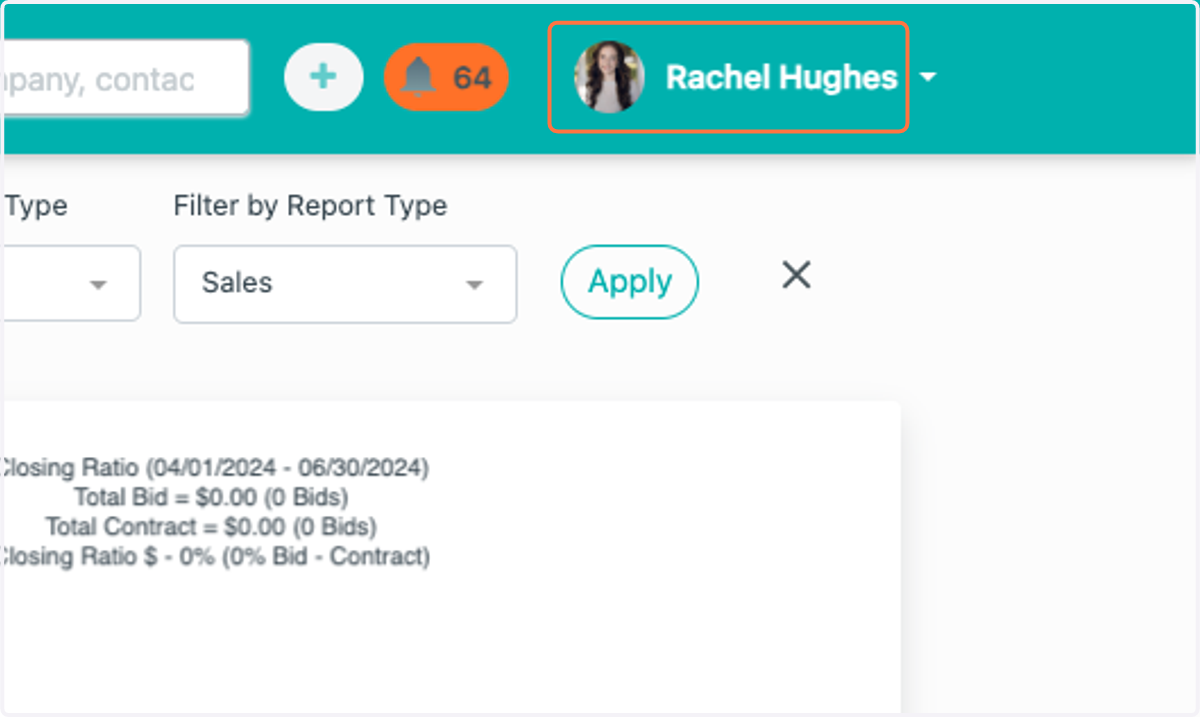Open notifications bell showing 64
The height and width of the screenshot is (717, 1200).
tap(446, 77)
